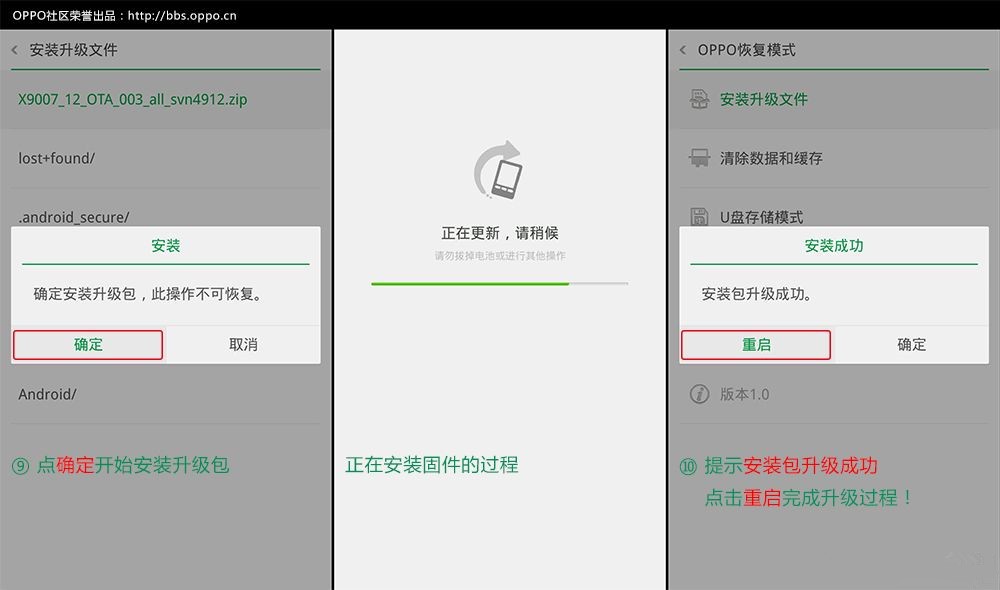Confirm install with 确定 button
This screenshot has height=590, width=1000.
[x=88, y=344]
